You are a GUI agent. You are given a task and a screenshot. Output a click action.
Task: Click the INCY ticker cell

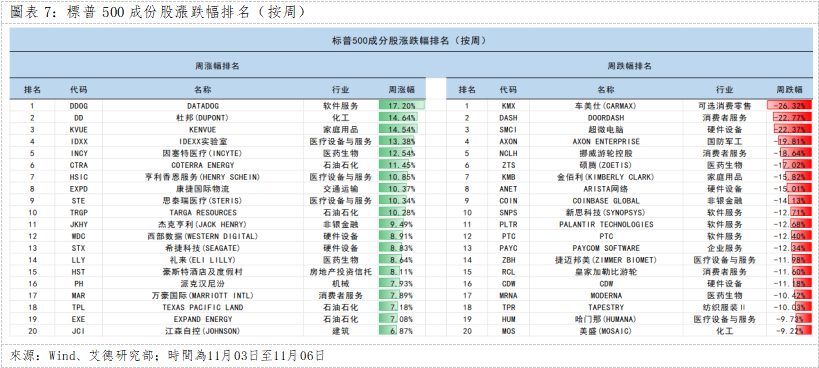point(78,153)
